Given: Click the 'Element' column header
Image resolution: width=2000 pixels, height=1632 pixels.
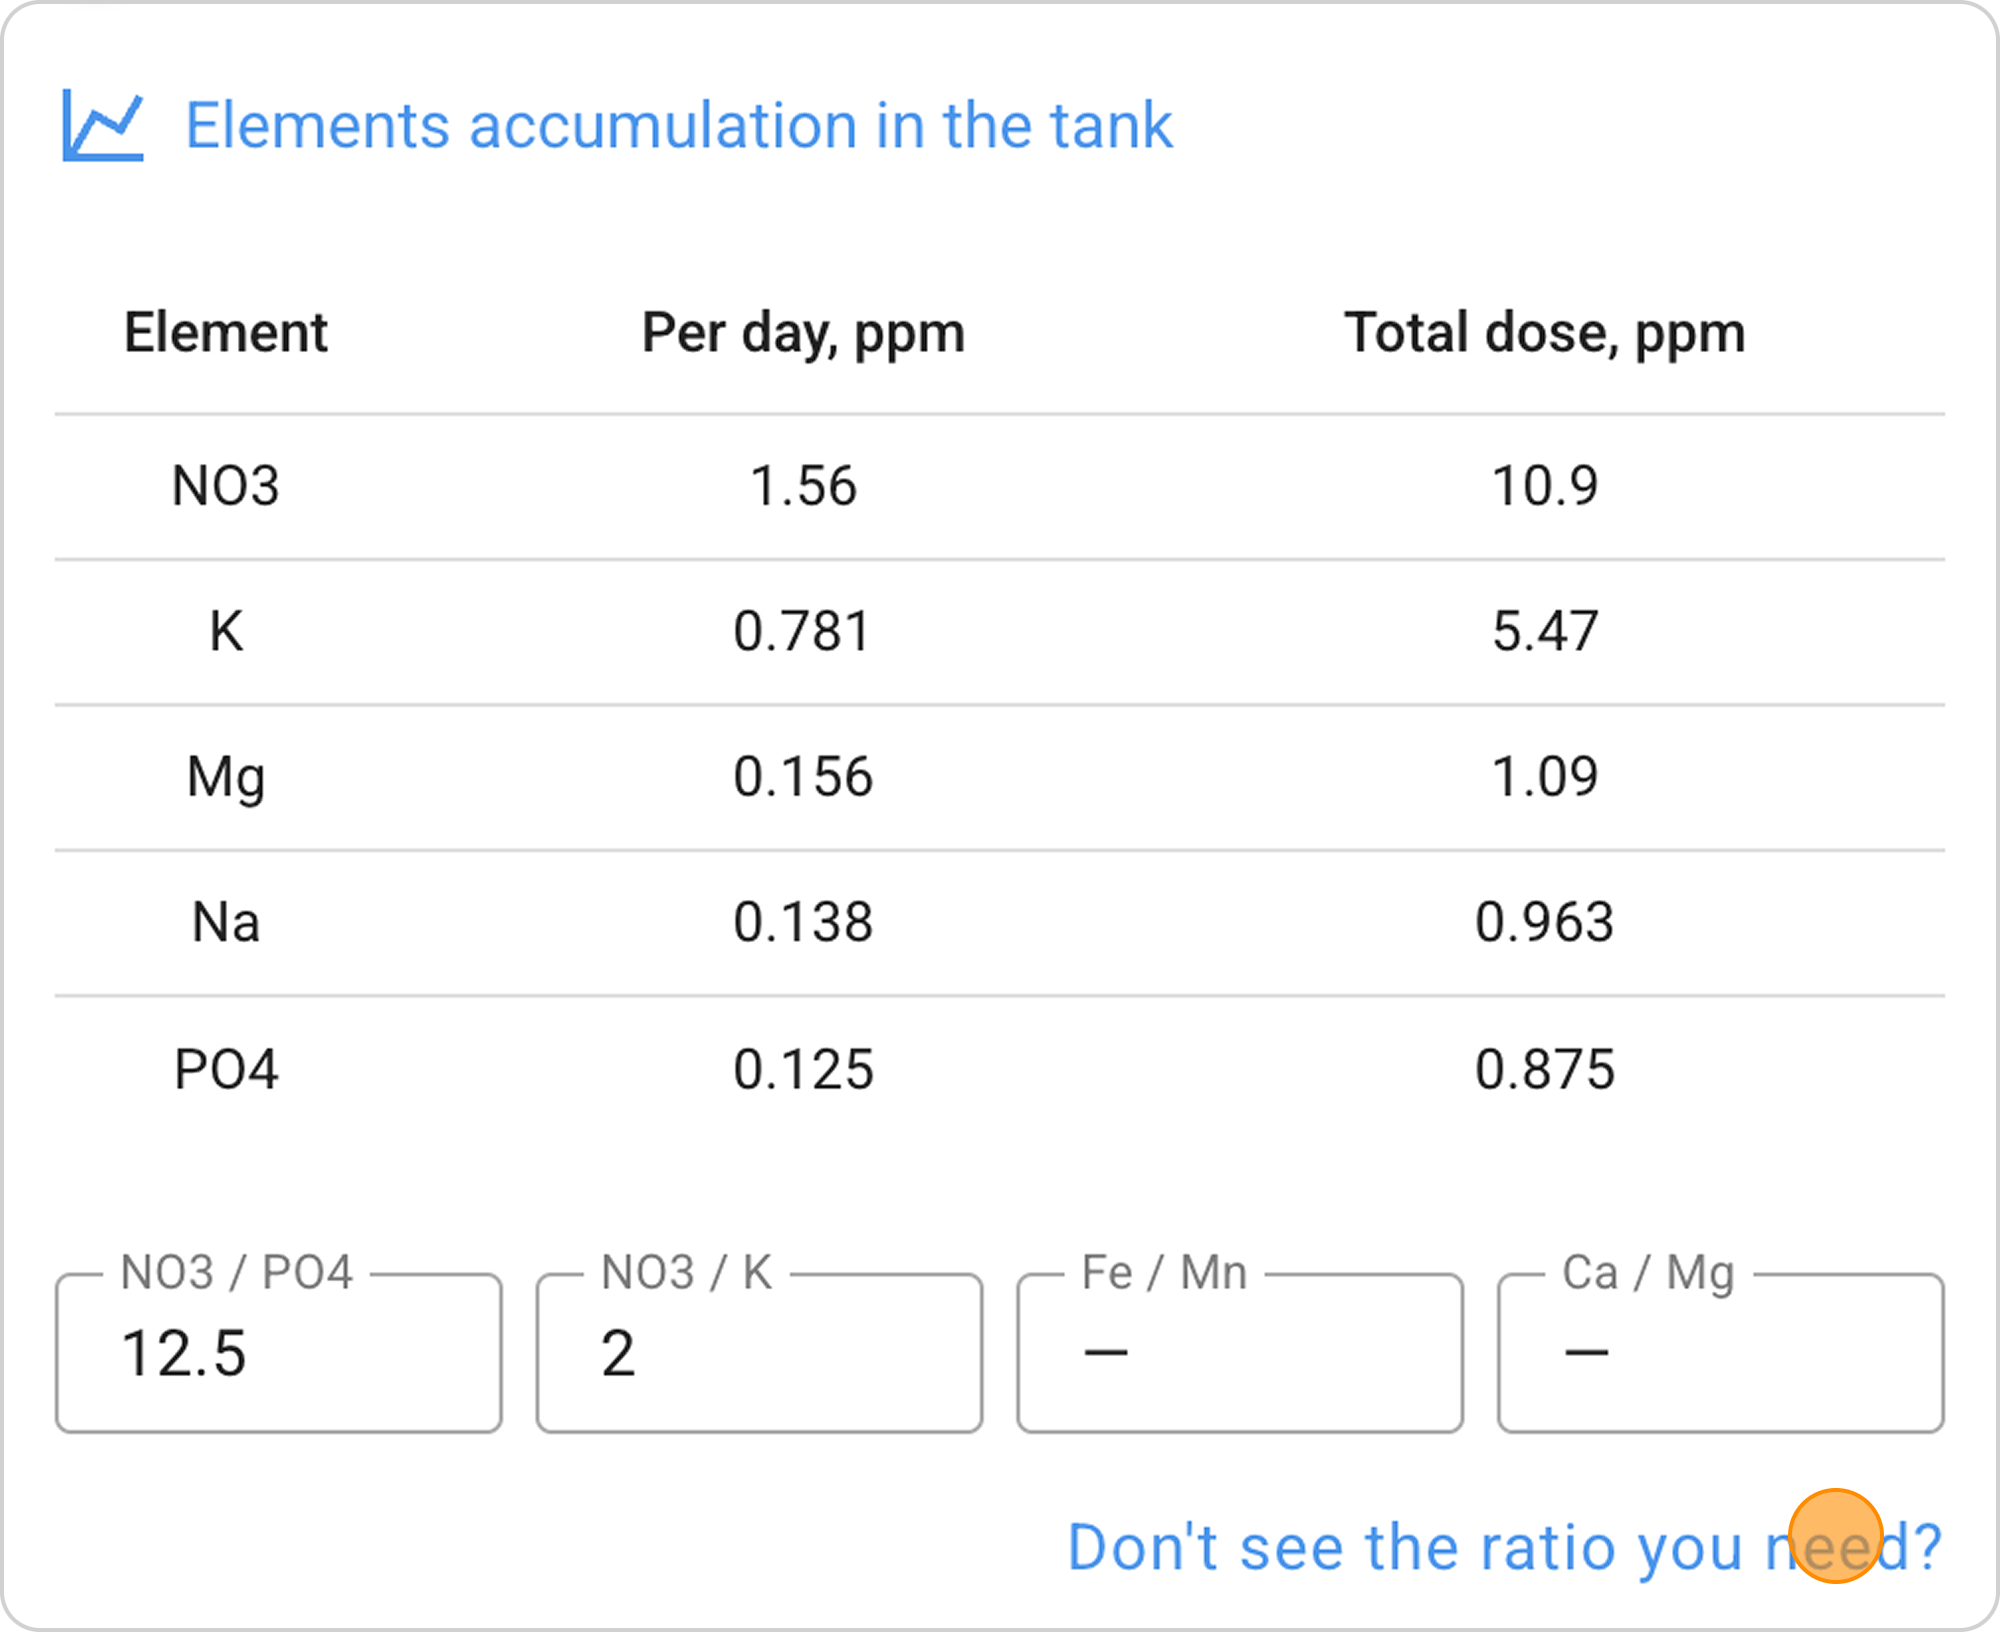Looking at the screenshot, I should tap(226, 332).
